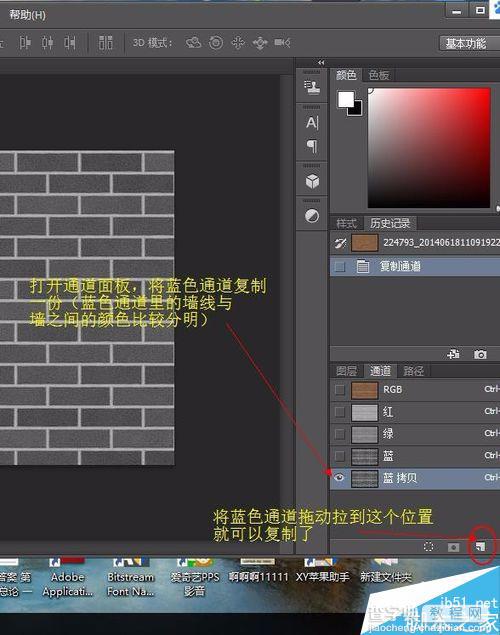
Task: Open the Clone Source panel icon
Action: (x=312, y=87)
